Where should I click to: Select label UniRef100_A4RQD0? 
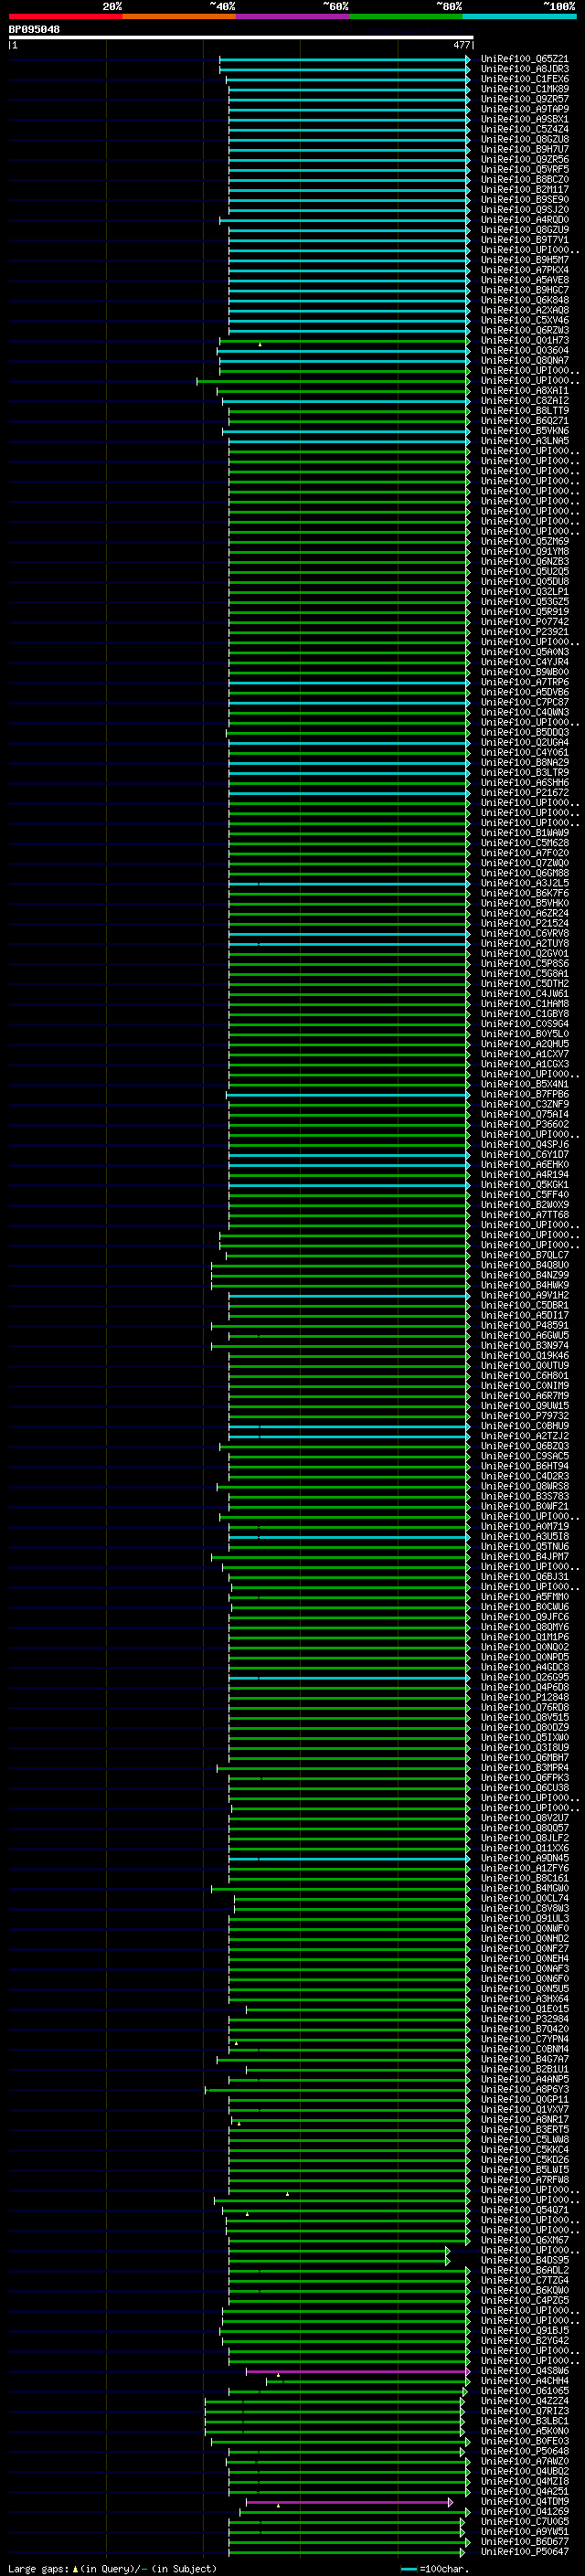[524, 220]
